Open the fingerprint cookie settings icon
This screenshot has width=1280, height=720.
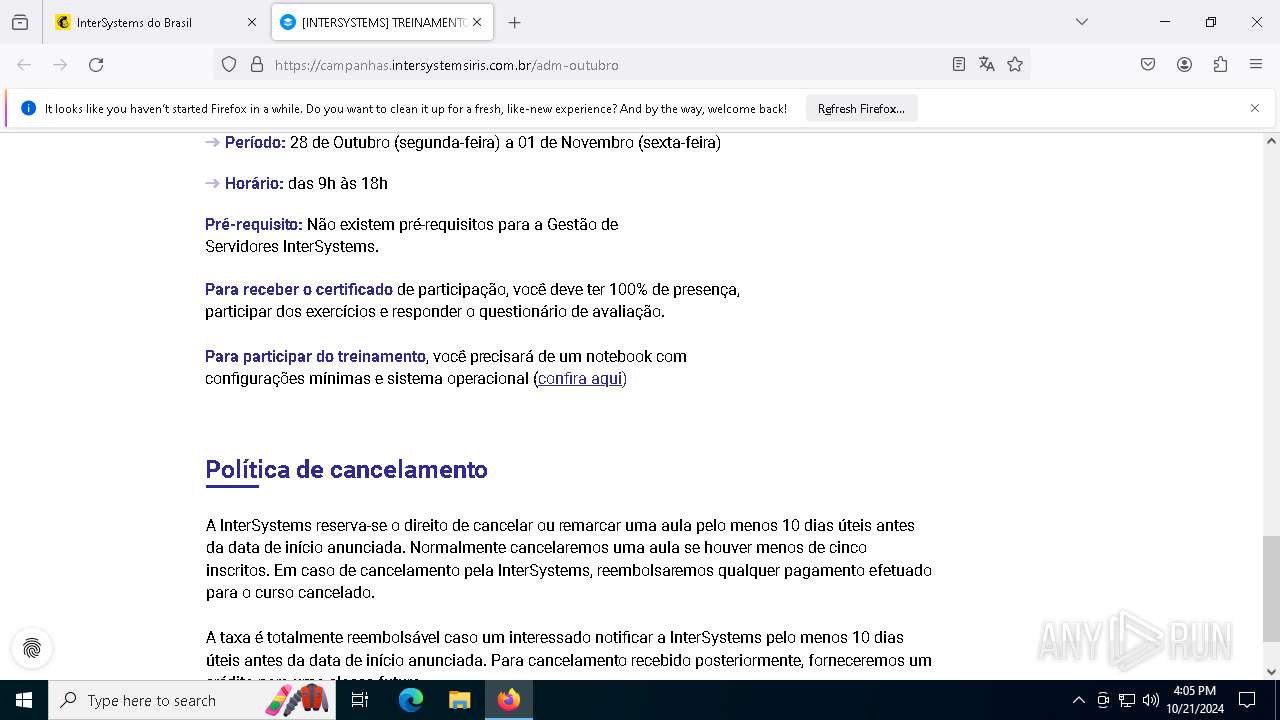pyautogui.click(x=32, y=648)
